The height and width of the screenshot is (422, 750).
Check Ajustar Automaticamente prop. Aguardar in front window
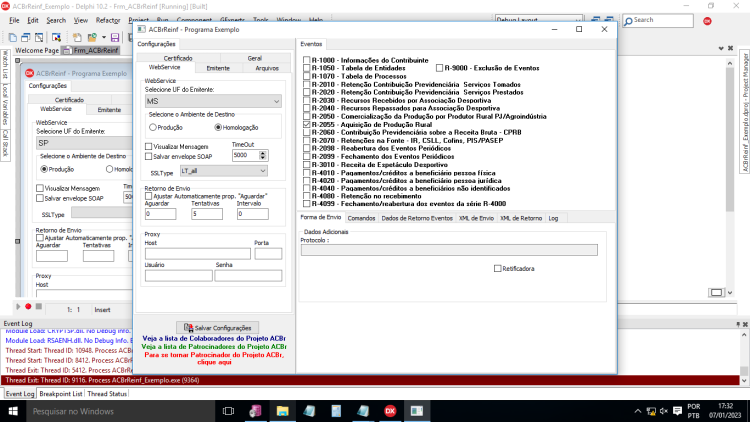tap(148, 196)
